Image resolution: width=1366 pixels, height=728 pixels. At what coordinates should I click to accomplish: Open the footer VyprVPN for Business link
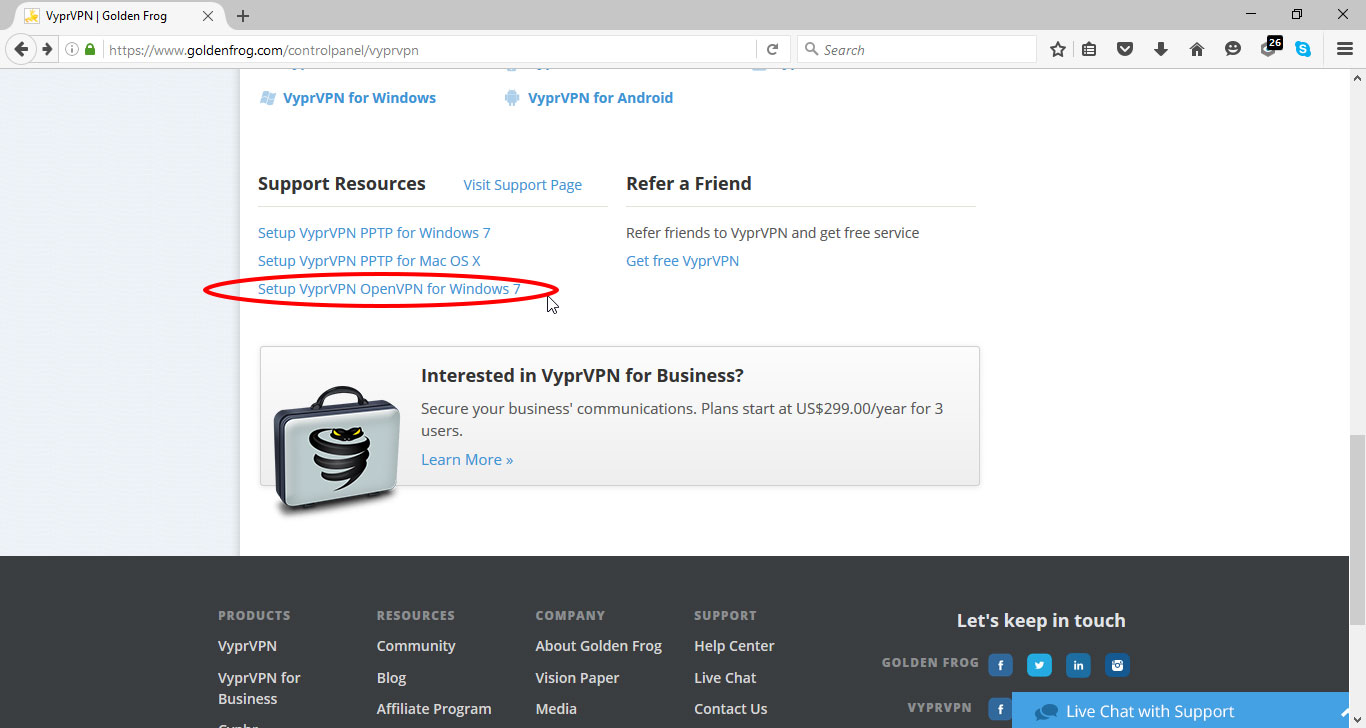(x=259, y=688)
